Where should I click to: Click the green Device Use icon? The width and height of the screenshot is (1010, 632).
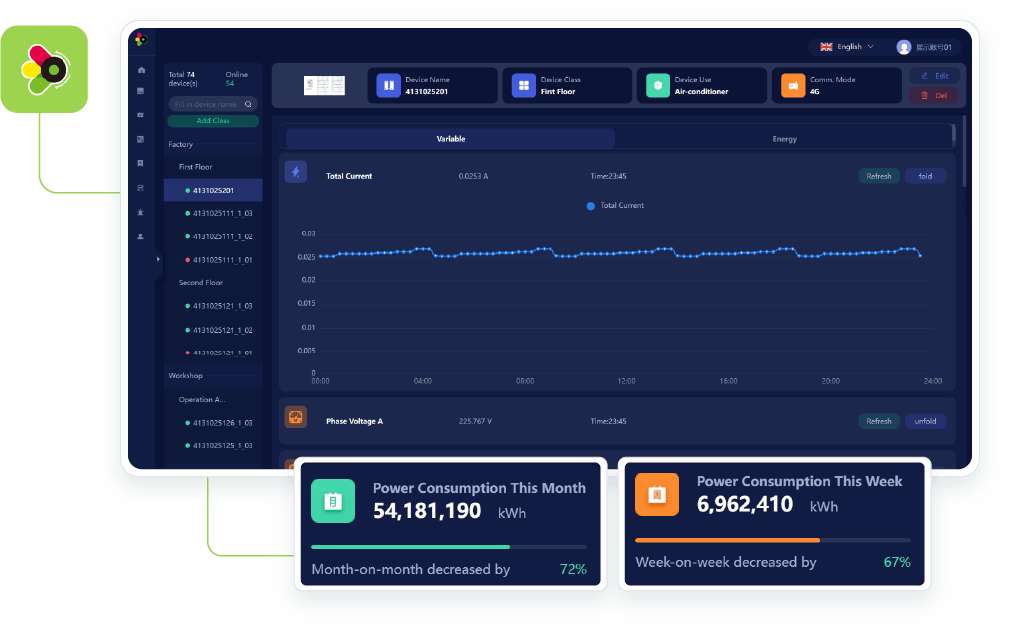click(x=658, y=86)
